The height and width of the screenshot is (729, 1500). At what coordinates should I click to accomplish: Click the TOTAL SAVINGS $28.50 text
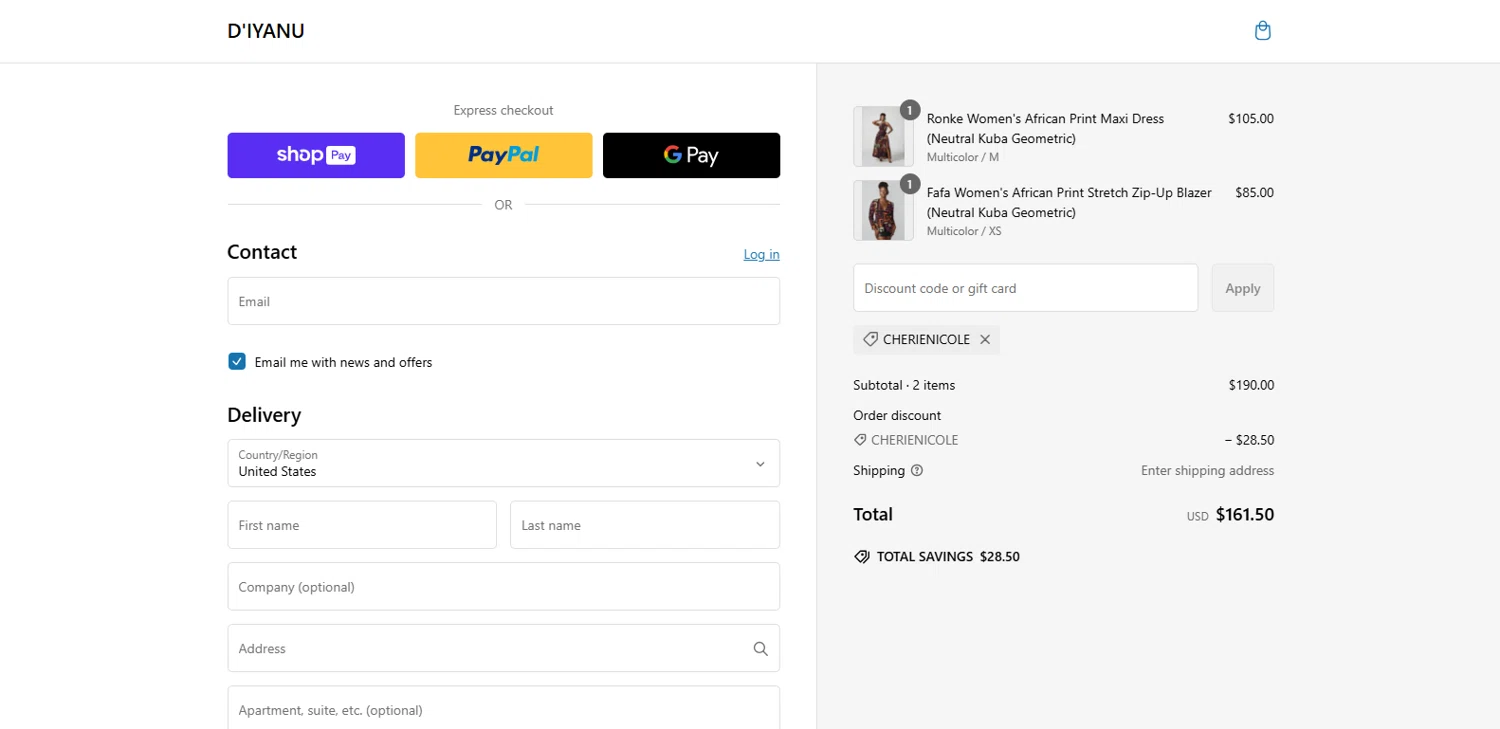coord(948,557)
